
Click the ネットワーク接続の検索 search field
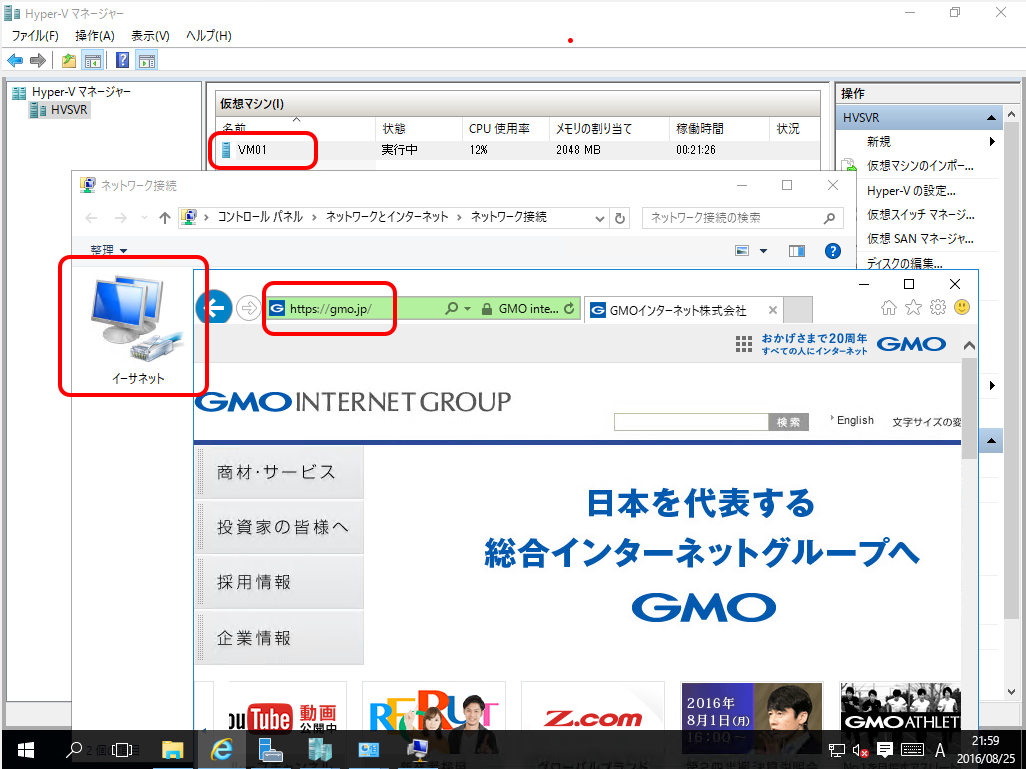coord(743,218)
